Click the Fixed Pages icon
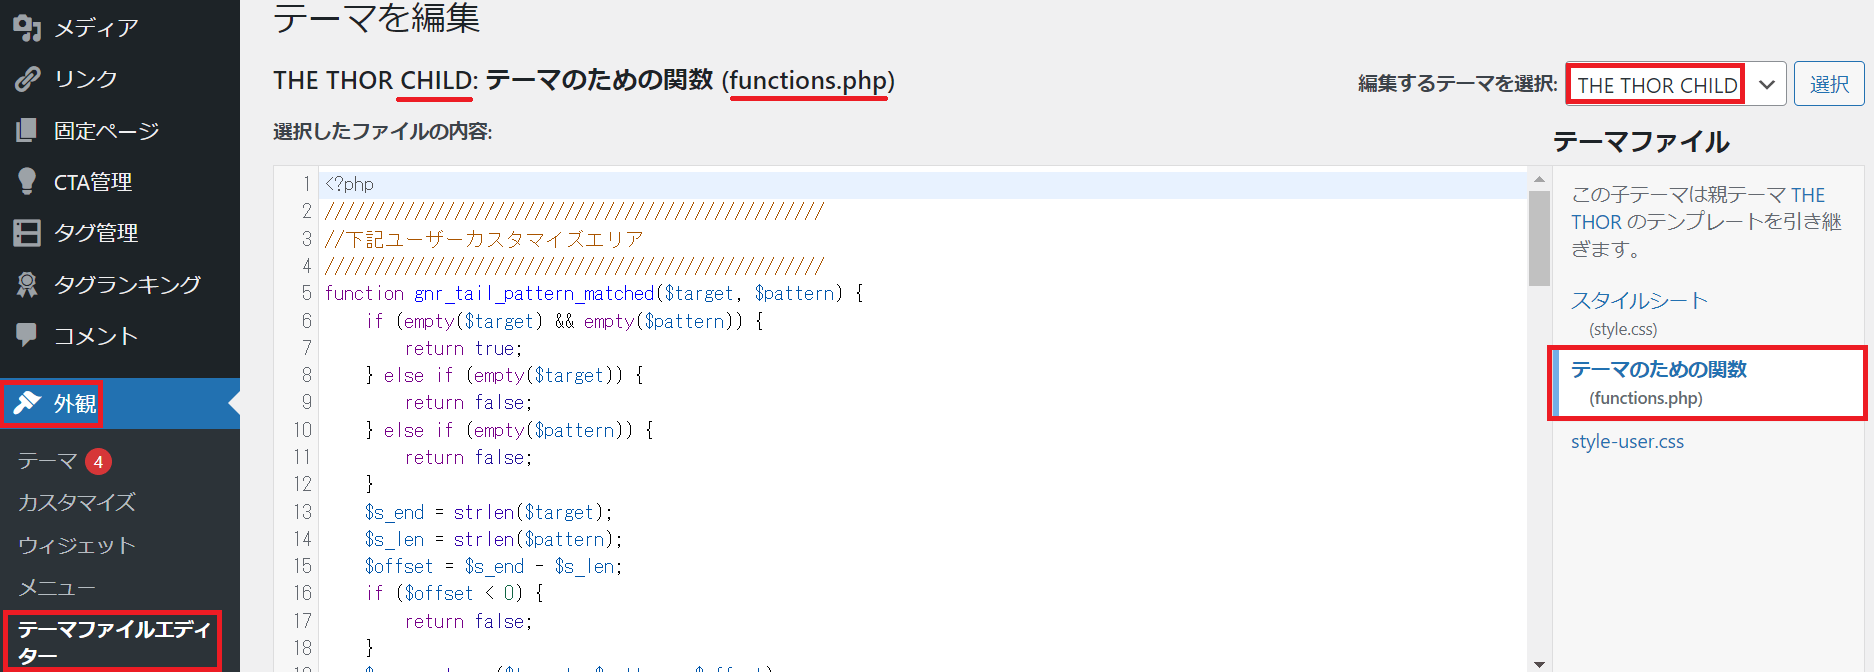The width and height of the screenshot is (1874, 672). [27, 130]
